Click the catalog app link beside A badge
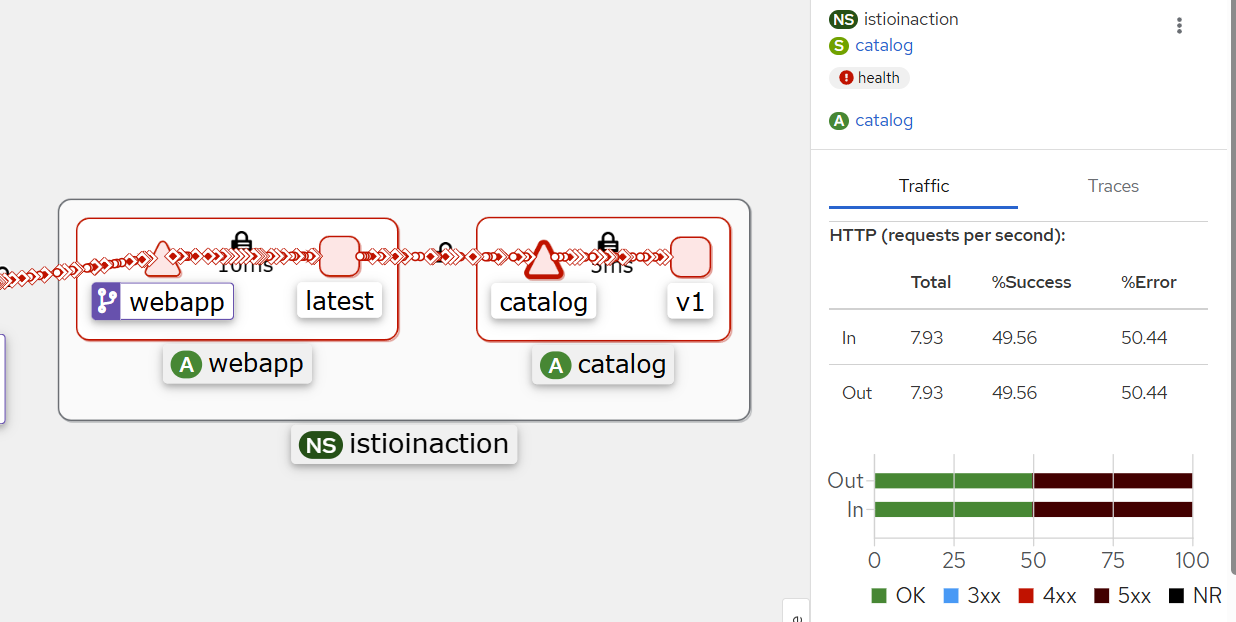The width and height of the screenshot is (1236, 622). (884, 120)
